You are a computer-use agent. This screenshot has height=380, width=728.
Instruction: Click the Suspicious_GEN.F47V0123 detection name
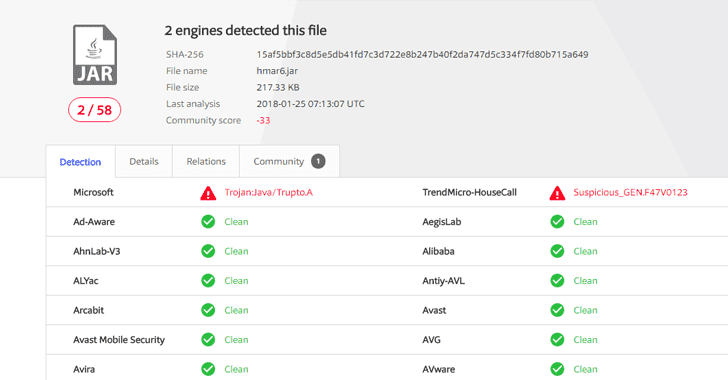coord(630,192)
